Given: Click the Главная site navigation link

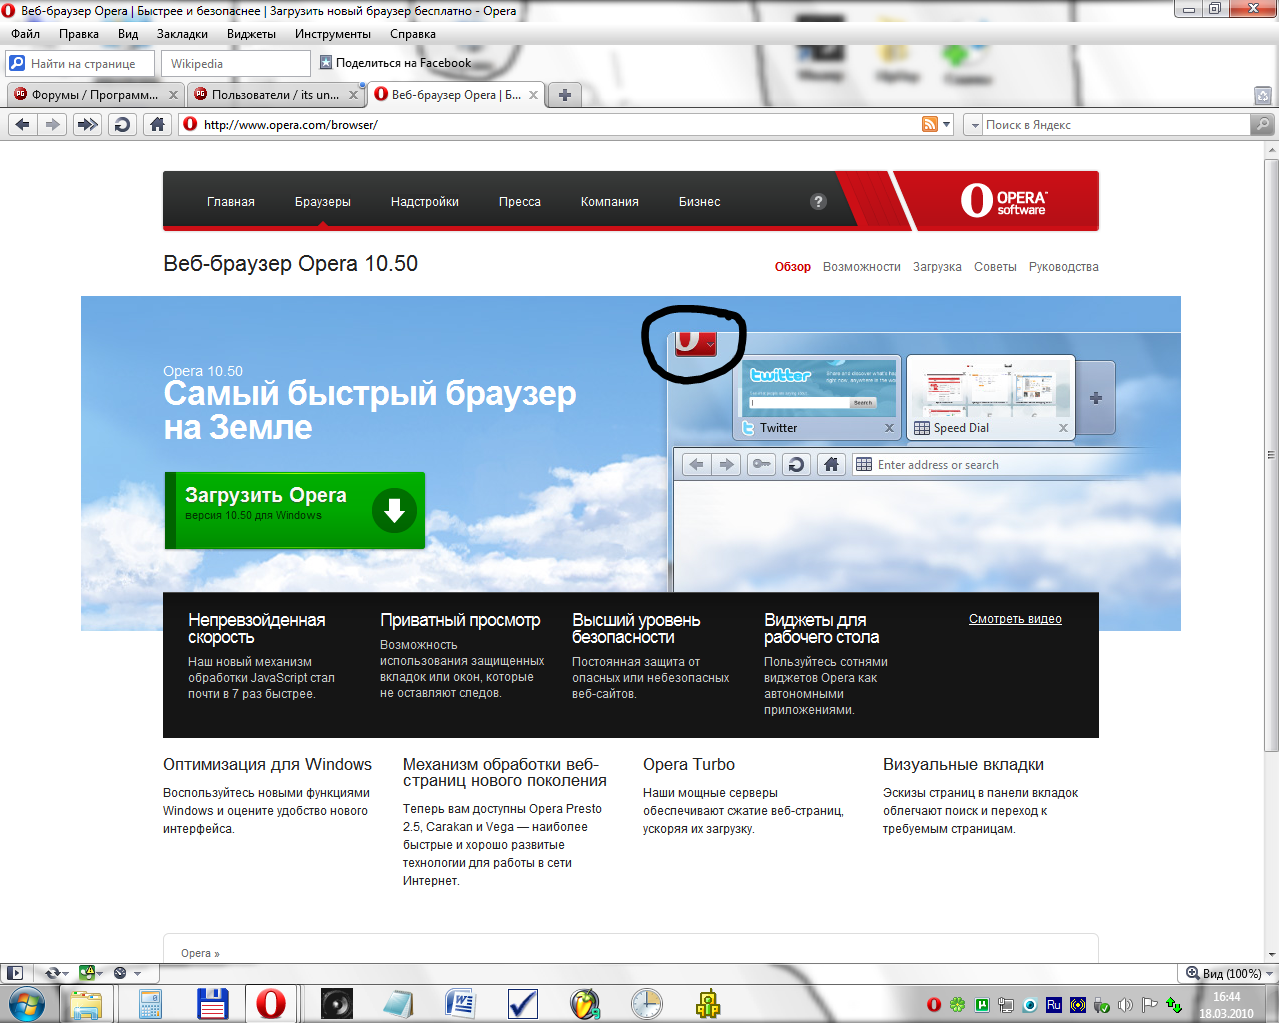Looking at the screenshot, I should pos(231,202).
